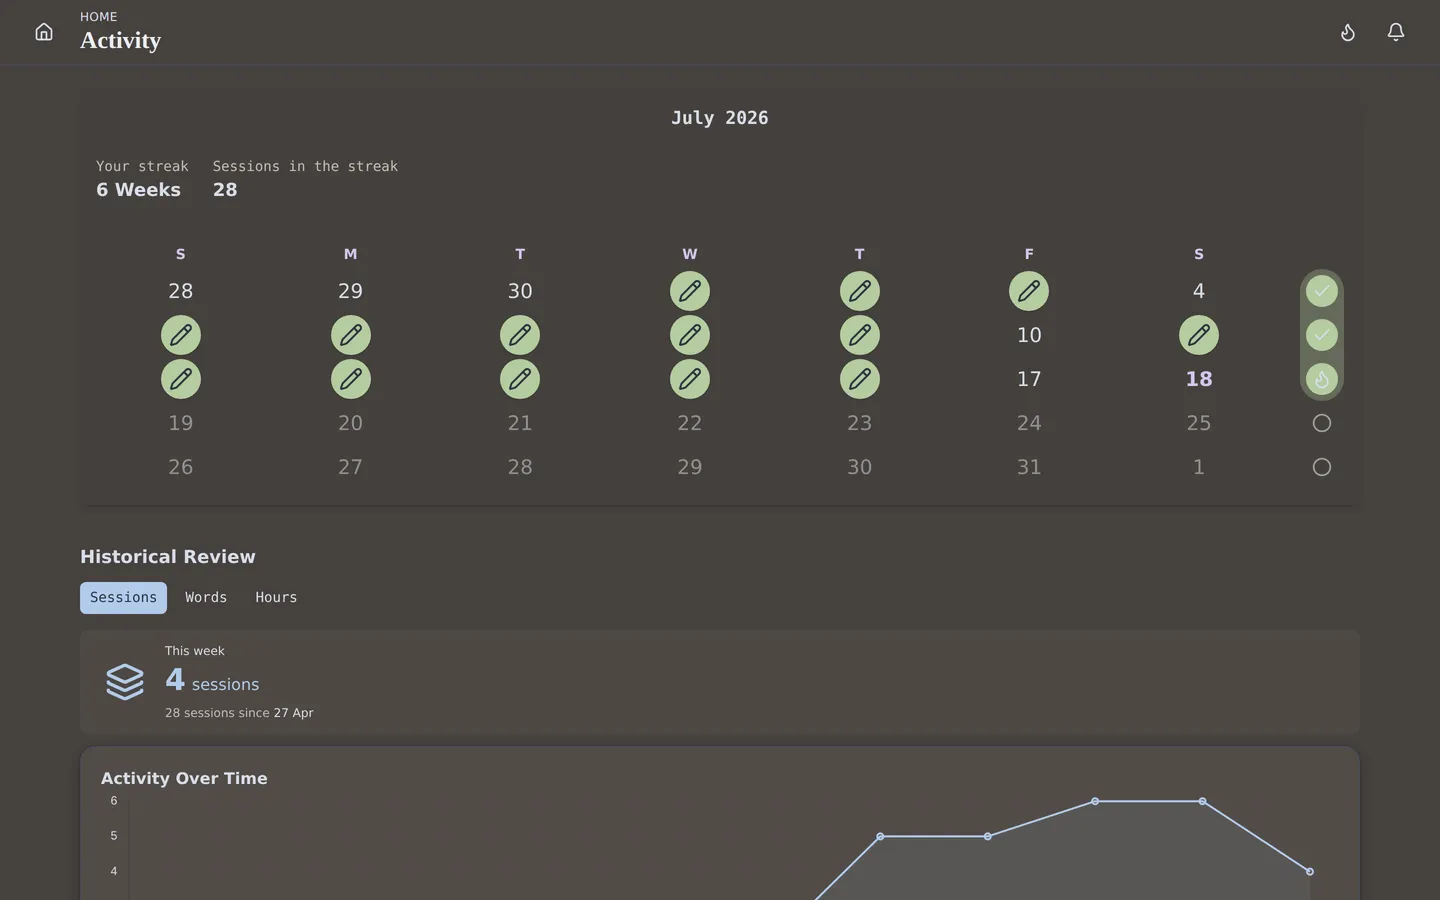The height and width of the screenshot is (900, 1440).
Task: Select the highlighted date 18
Action: pos(1199,379)
